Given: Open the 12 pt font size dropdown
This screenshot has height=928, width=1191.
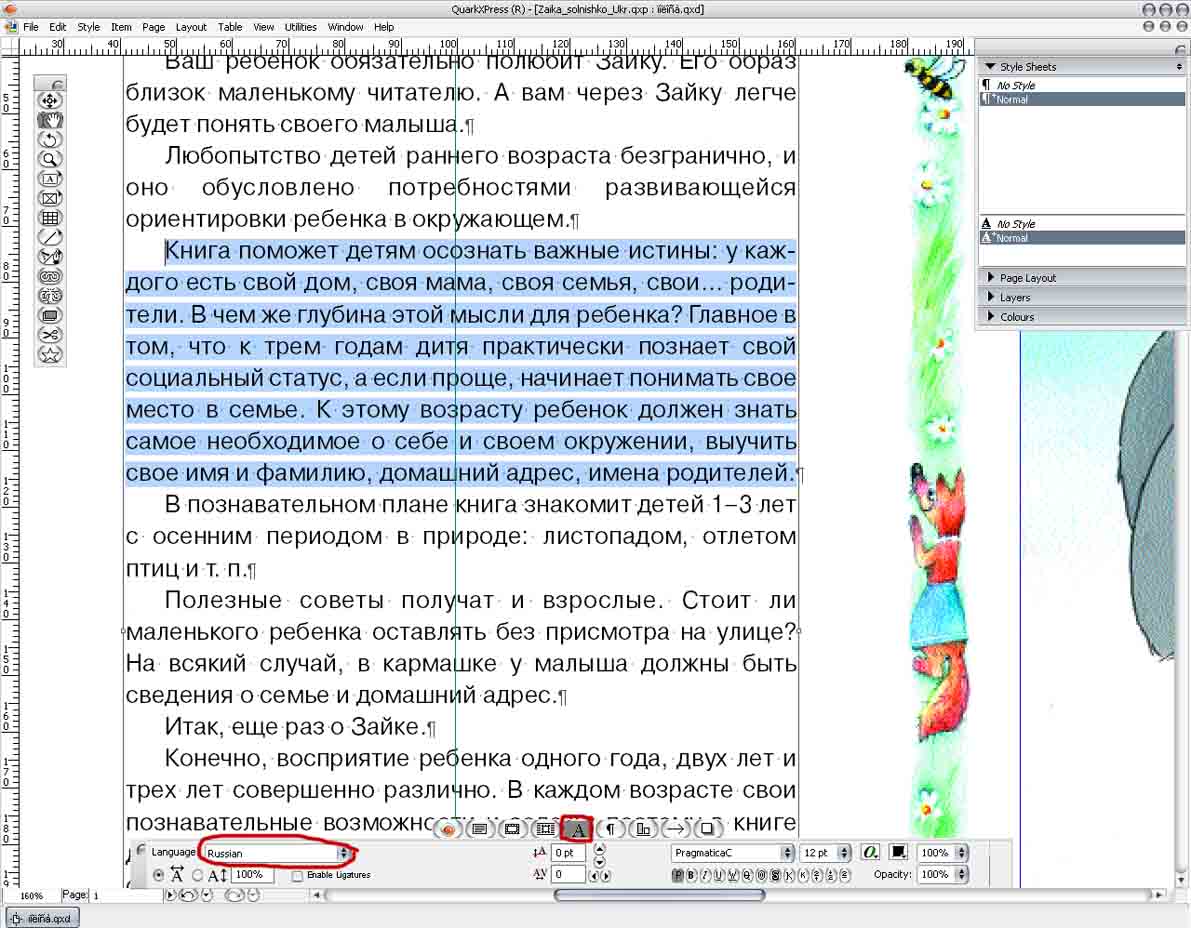Looking at the screenshot, I should [x=825, y=853].
